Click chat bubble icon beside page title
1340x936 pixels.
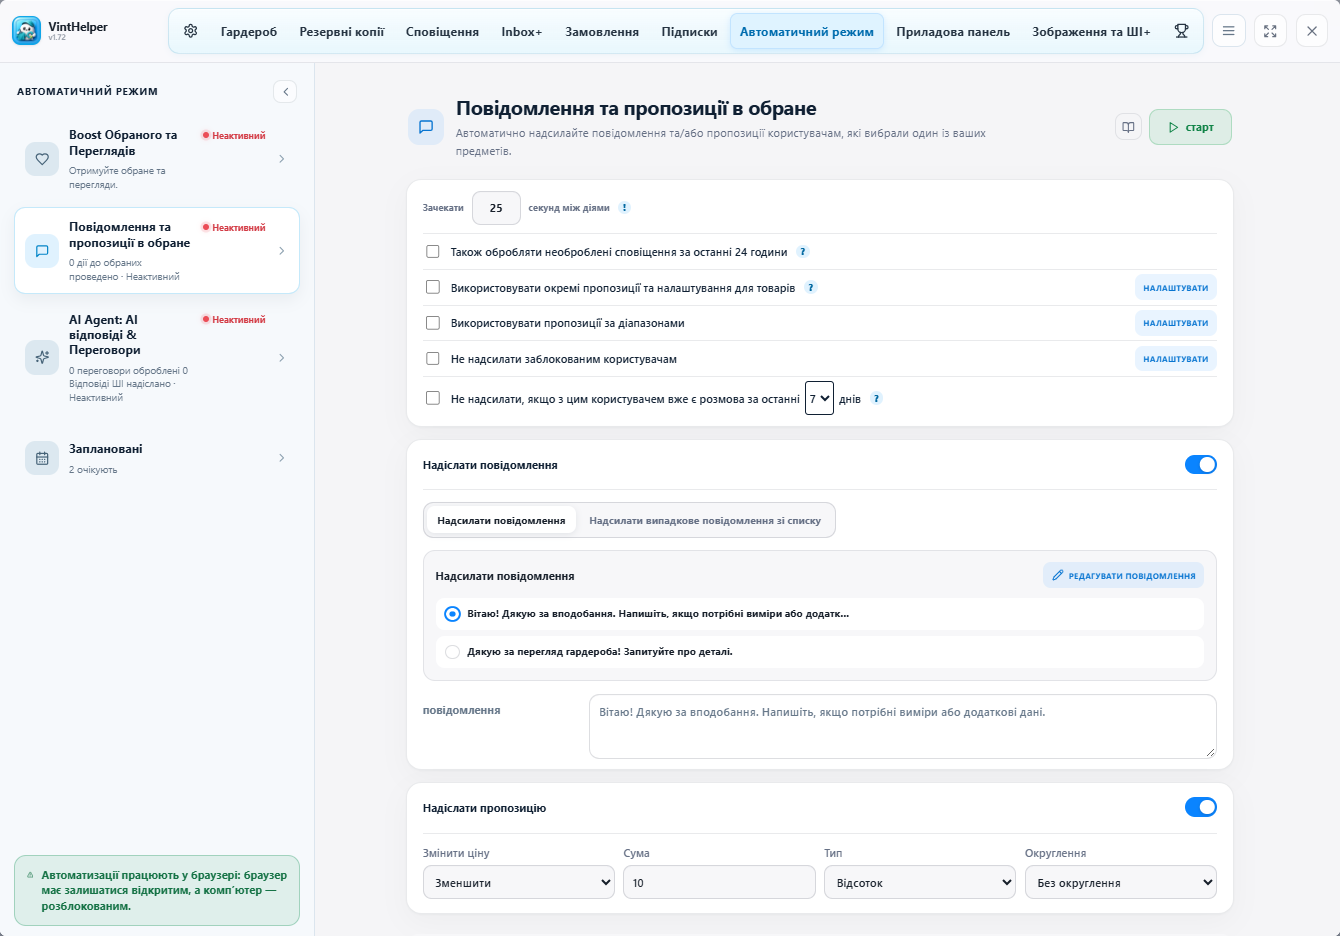pyautogui.click(x=426, y=127)
